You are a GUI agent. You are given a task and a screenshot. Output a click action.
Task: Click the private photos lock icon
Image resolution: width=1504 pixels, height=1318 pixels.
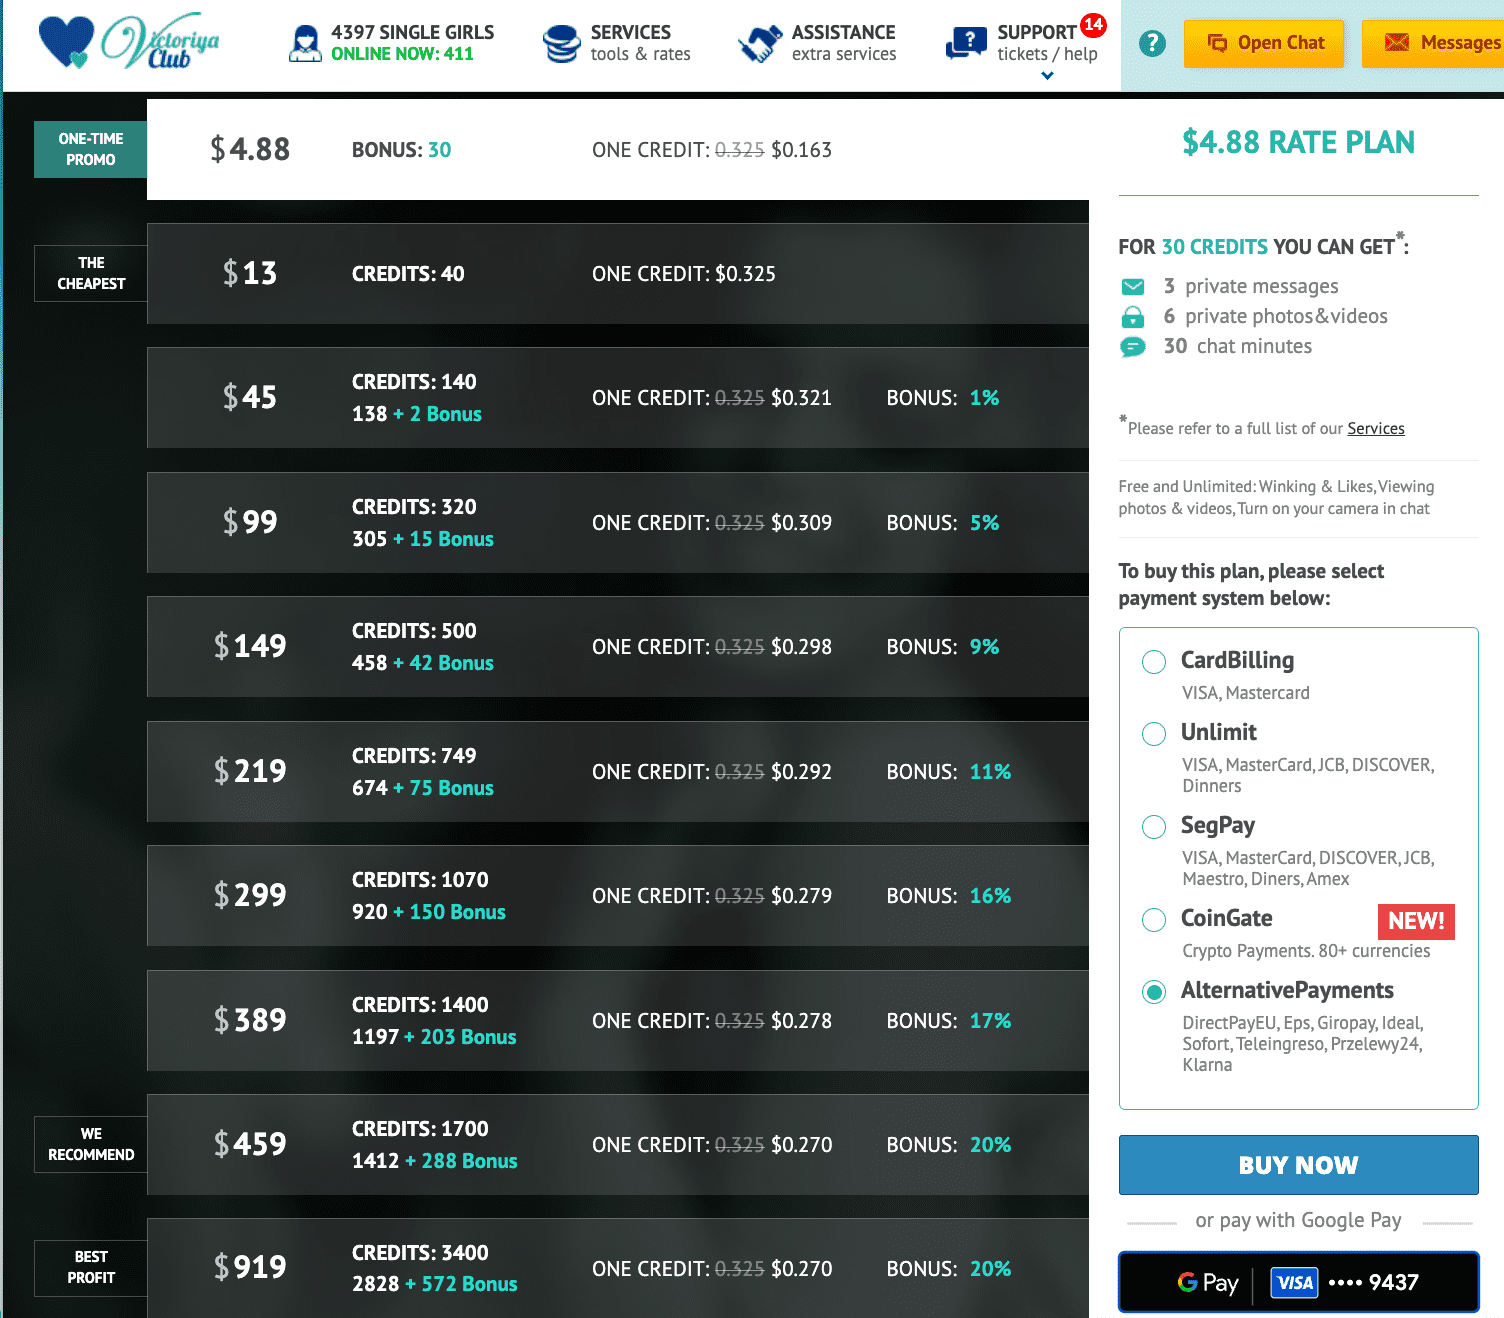pos(1132,317)
